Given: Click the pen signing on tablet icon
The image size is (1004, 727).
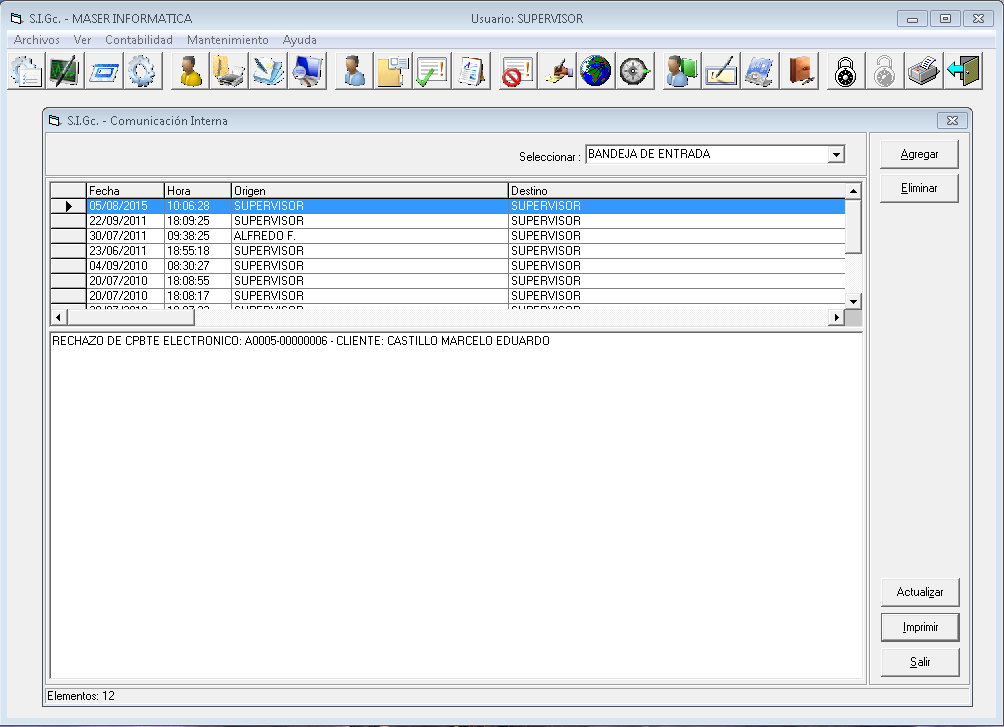Looking at the screenshot, I should click(720, 71).
